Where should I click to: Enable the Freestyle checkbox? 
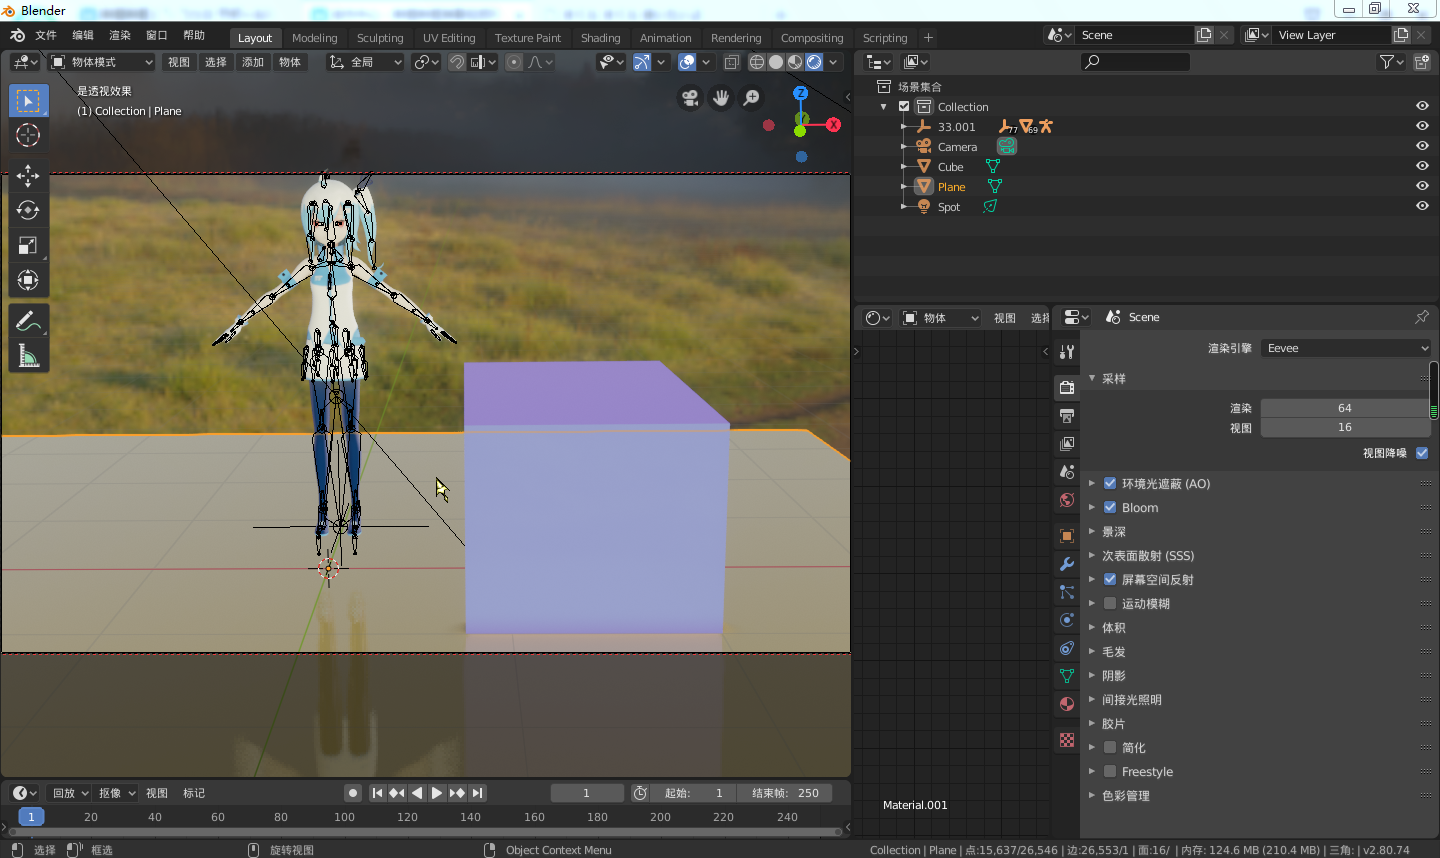click(1110, 771)
